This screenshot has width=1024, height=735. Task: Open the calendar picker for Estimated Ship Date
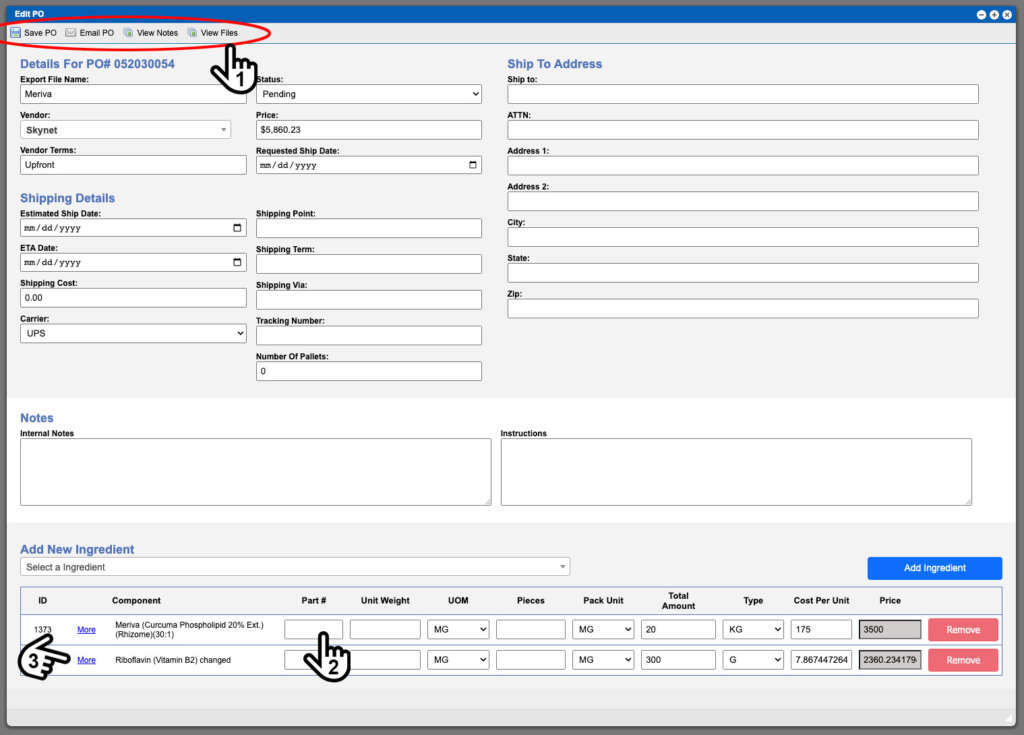(x=236, y=228)
